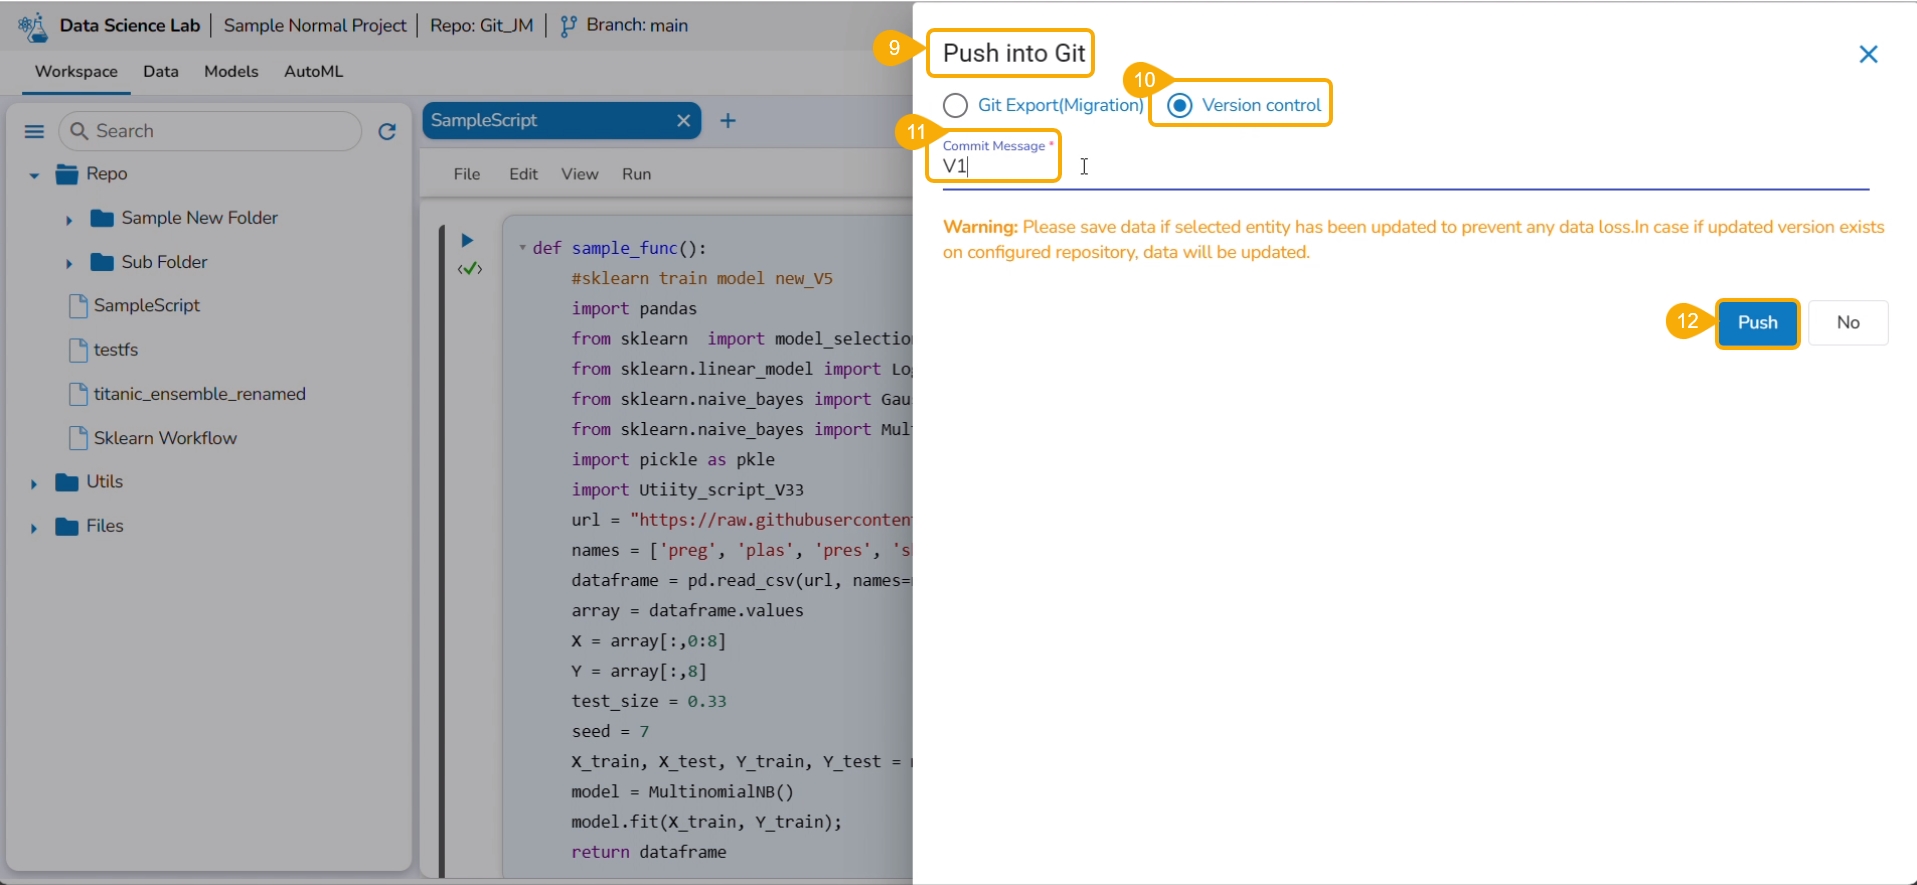This screenshot has height=885, width=1917.
Task: Click the Search box in sidebar
Action: click(x=210, y=131)
